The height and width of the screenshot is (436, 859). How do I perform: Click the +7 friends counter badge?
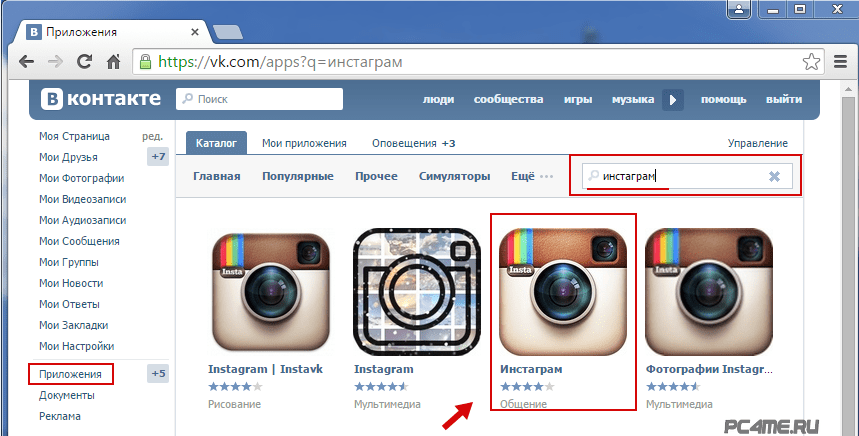(158, 157)
